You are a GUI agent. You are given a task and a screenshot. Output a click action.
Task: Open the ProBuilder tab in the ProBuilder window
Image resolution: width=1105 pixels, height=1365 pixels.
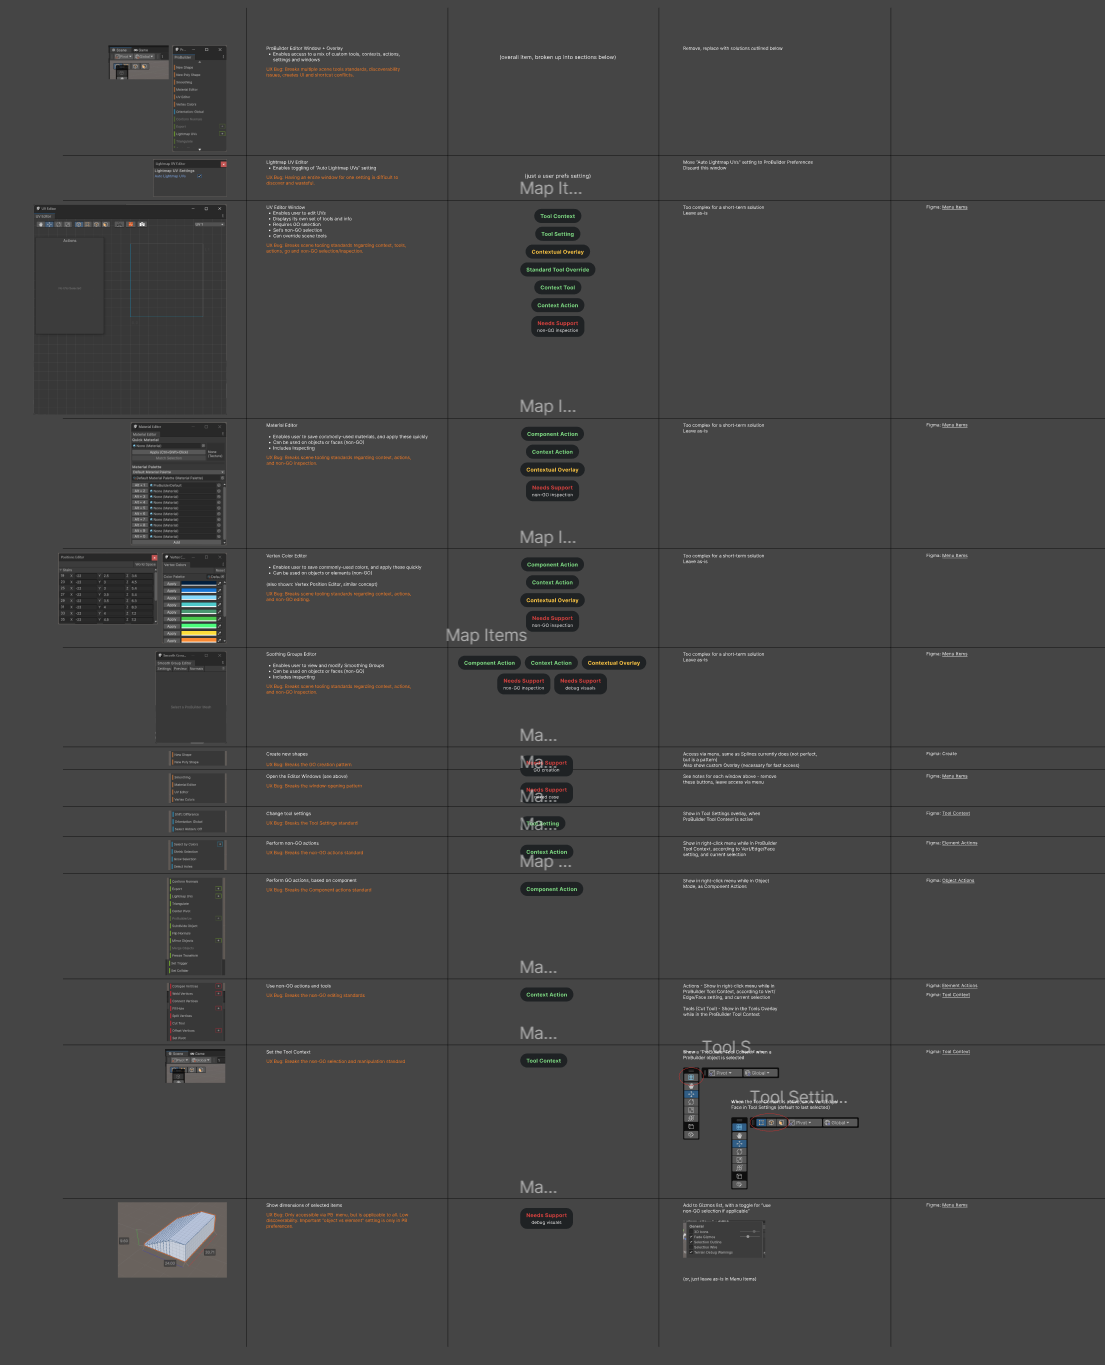click(183, 57)
